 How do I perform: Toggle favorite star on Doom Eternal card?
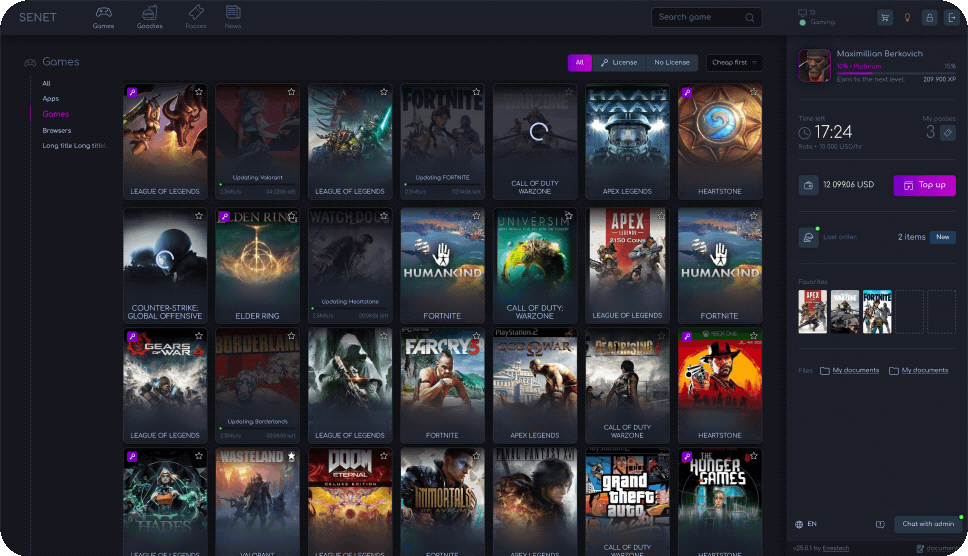tap(384, 456)
